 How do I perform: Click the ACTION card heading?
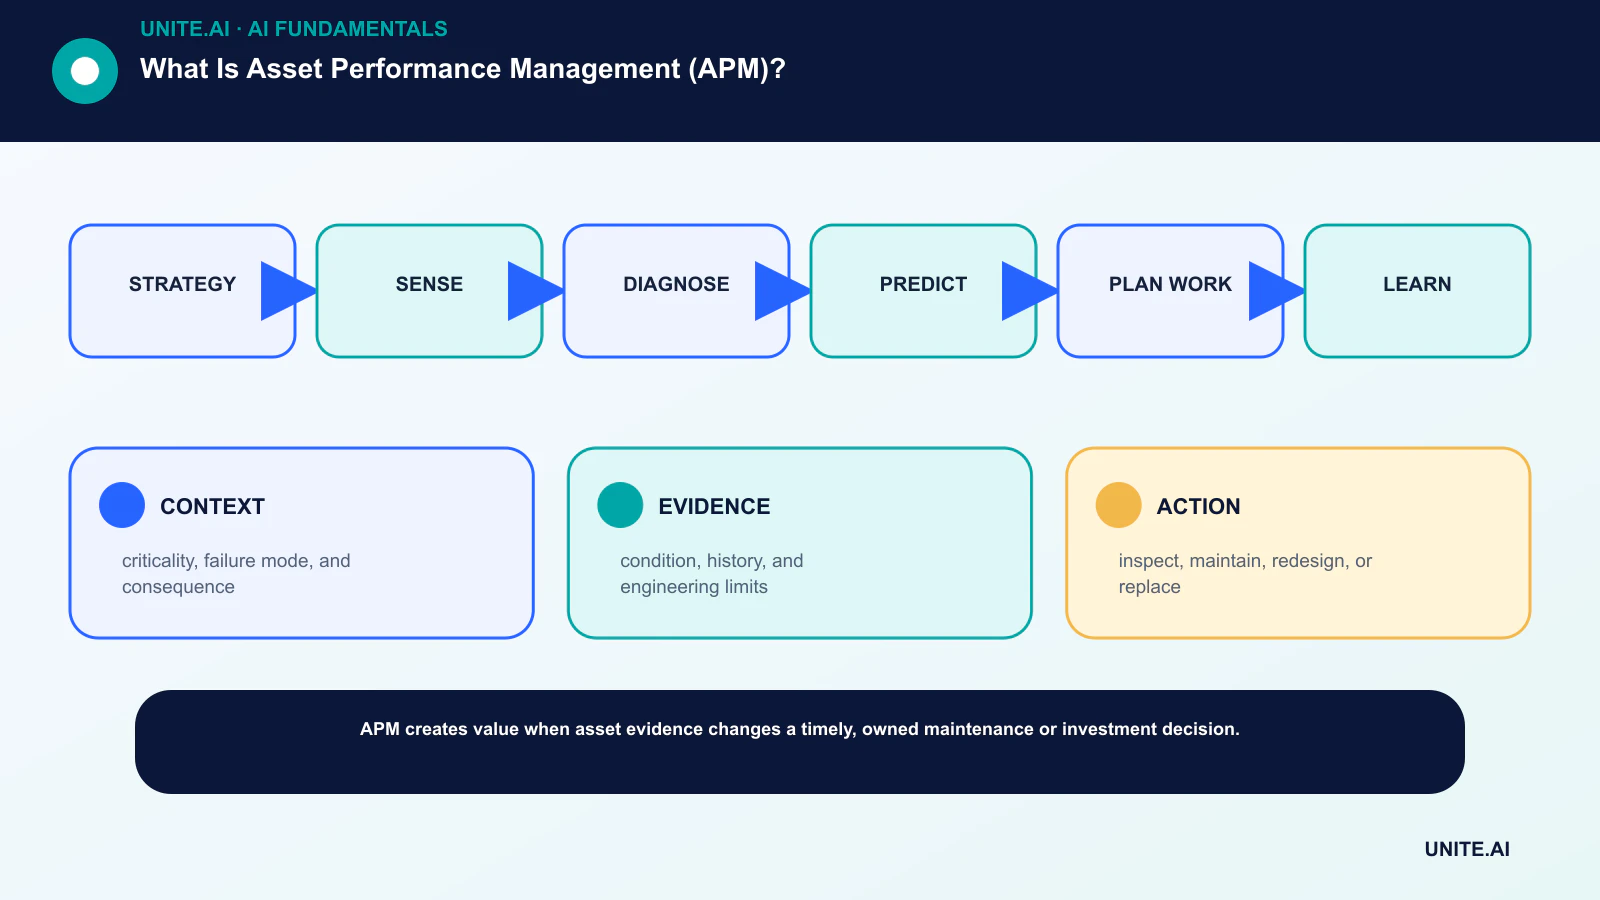(x=1198, y=507)
